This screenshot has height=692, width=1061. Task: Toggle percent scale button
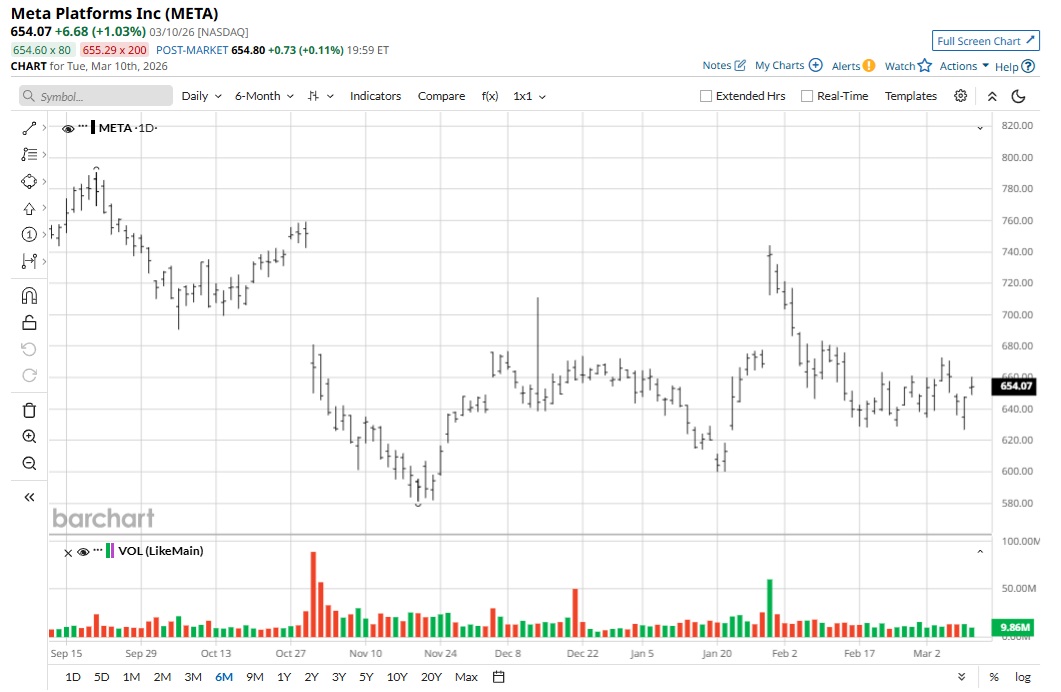(994, 676)
